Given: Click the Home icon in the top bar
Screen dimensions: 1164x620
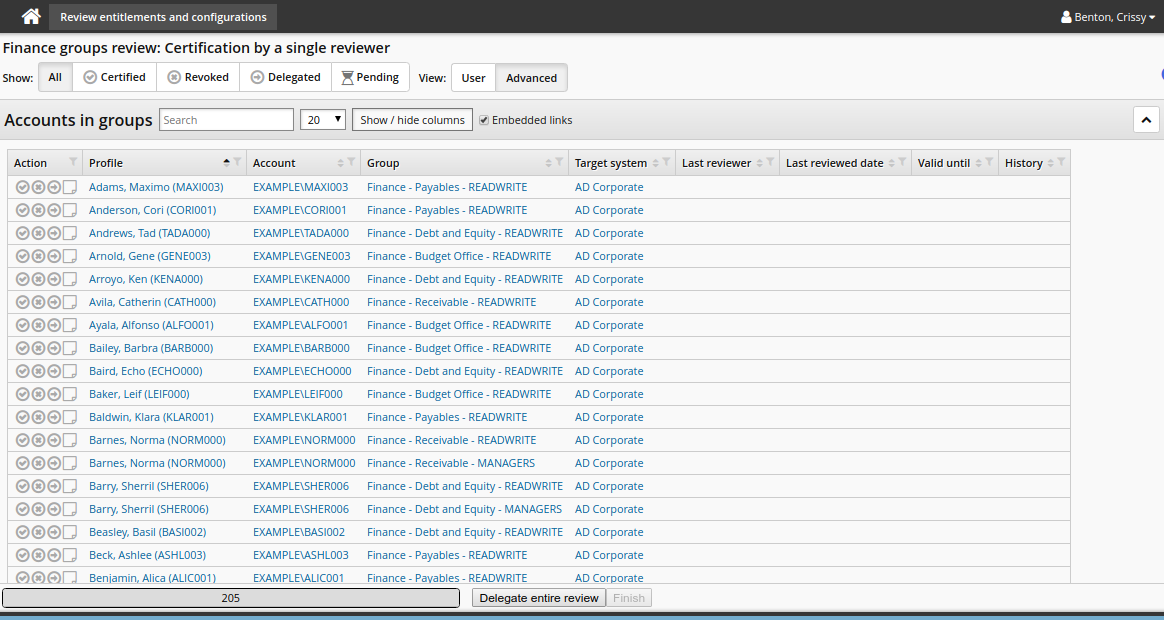Looking at the screenshot, I should tap(32, 17).
